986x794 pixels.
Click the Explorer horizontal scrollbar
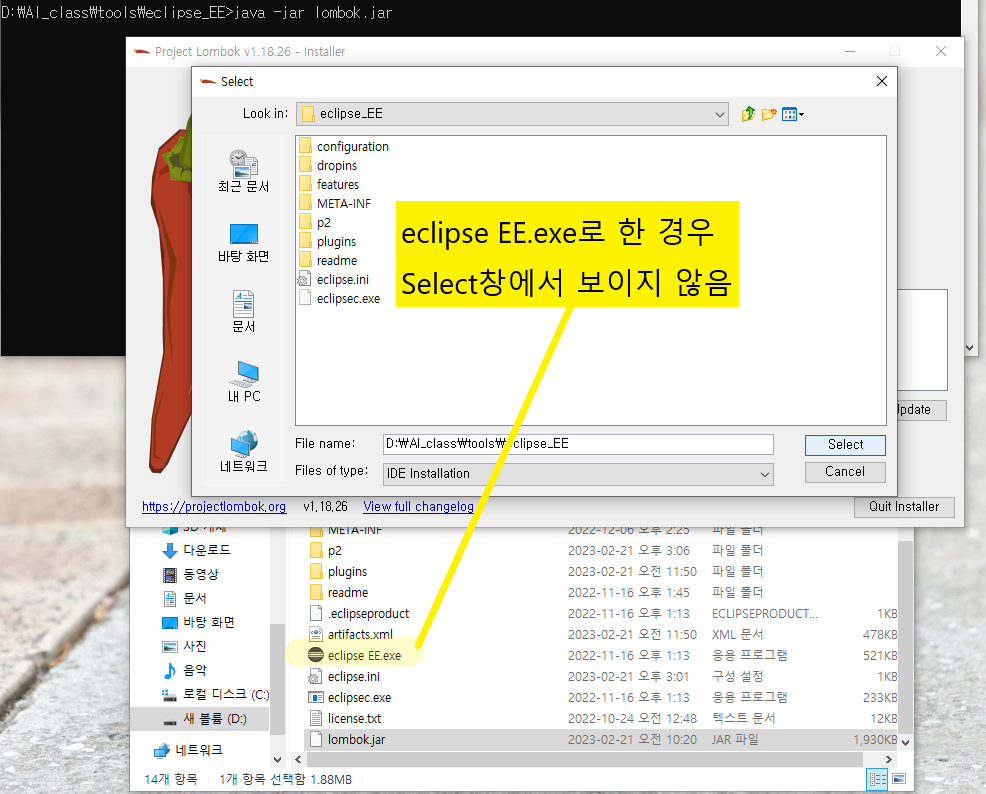584,759
